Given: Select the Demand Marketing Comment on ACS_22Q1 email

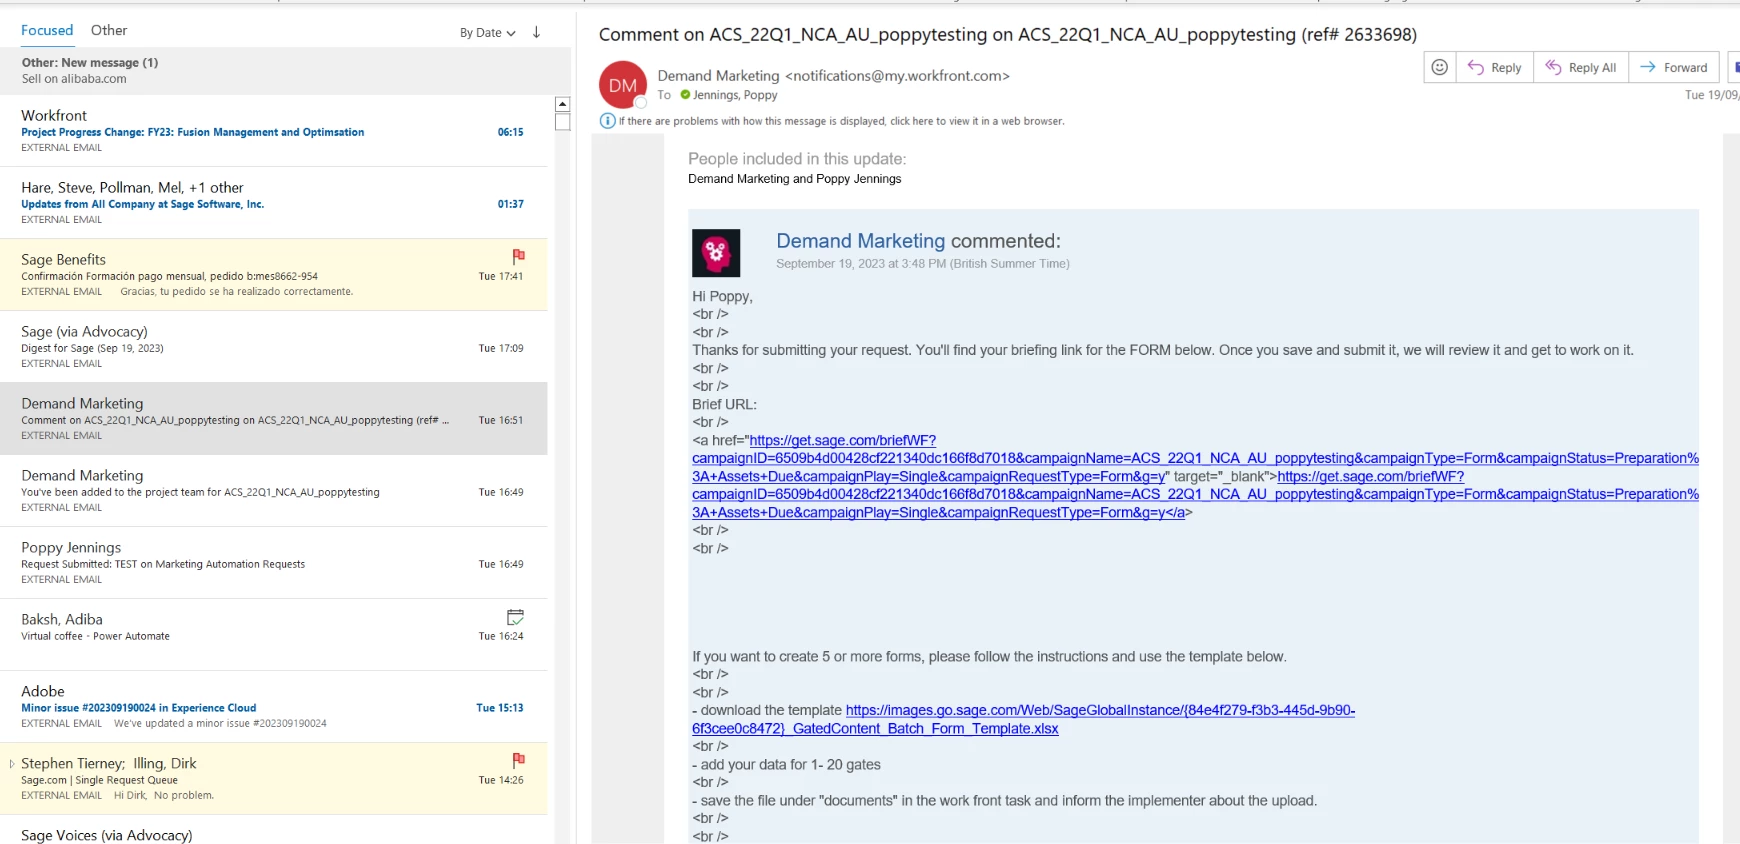Looking at the screenshot, I should [x=274, y=419].
